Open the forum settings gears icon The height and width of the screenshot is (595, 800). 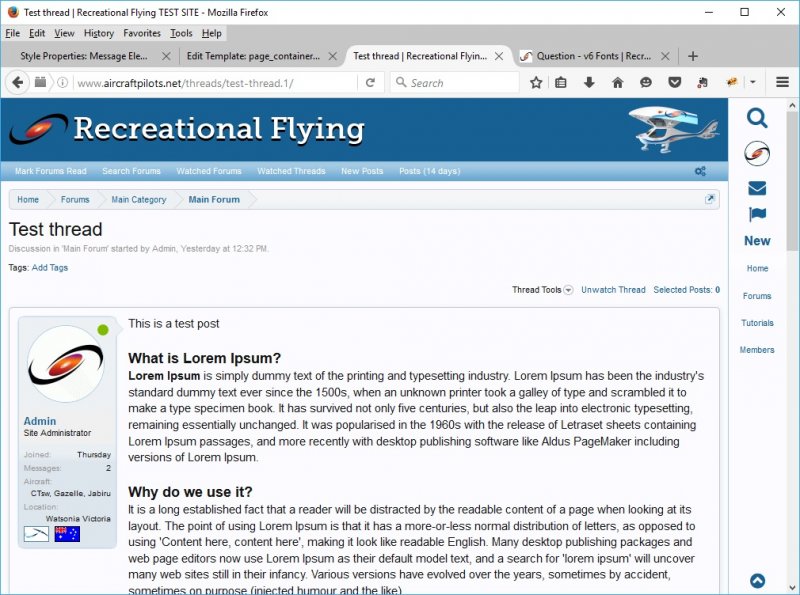pos(701,171)
